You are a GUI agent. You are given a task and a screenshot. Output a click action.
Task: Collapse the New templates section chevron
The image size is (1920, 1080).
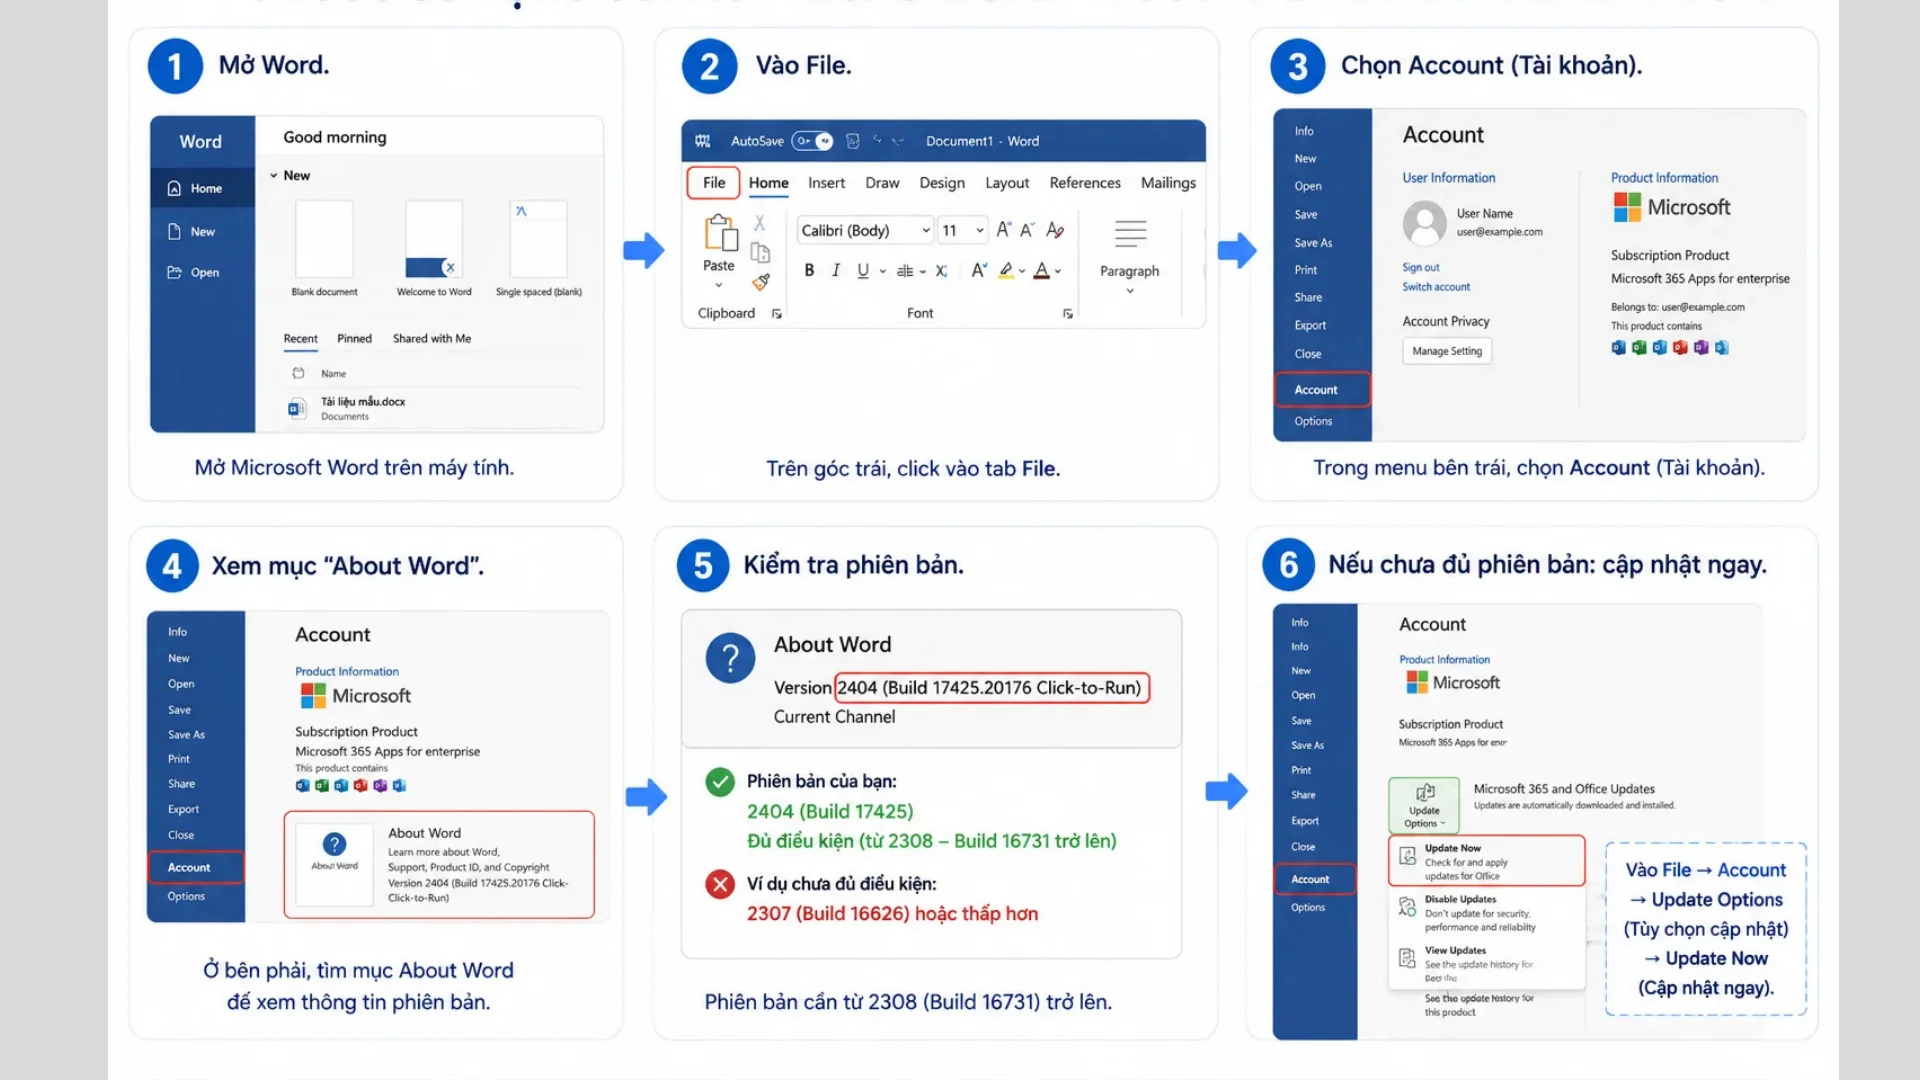coord(273,175)
